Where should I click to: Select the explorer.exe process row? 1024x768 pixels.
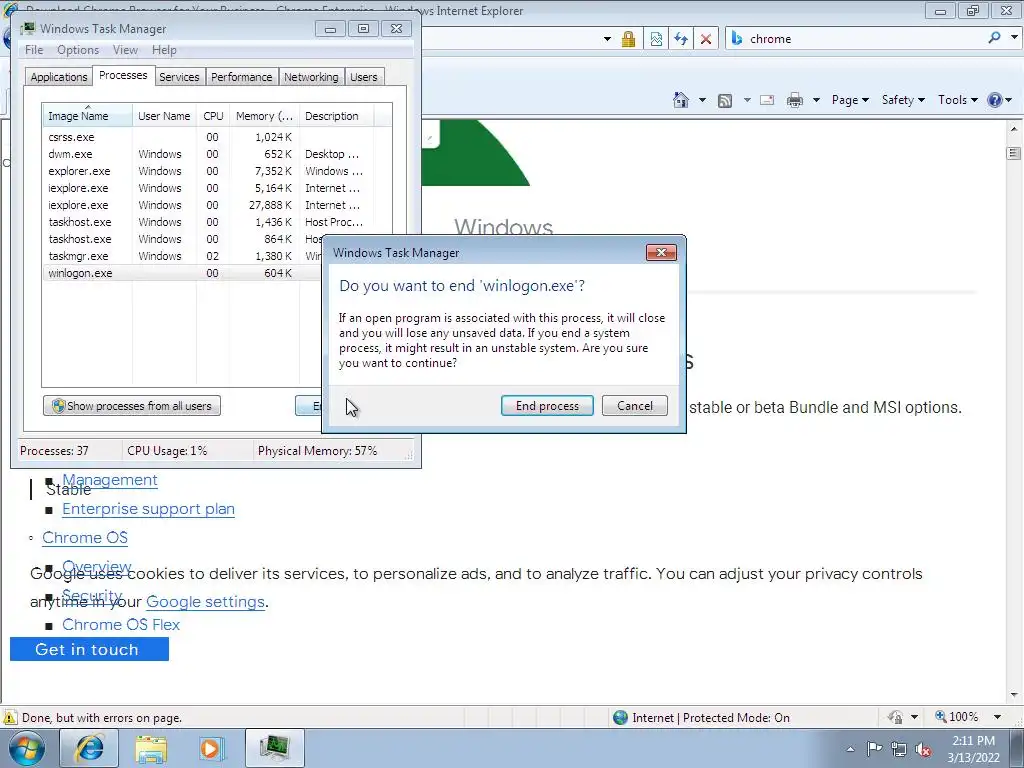point(217,171)
